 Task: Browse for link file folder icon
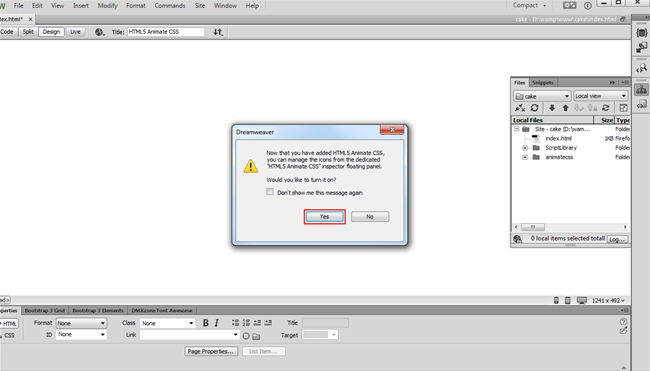[x=256, y=336]
